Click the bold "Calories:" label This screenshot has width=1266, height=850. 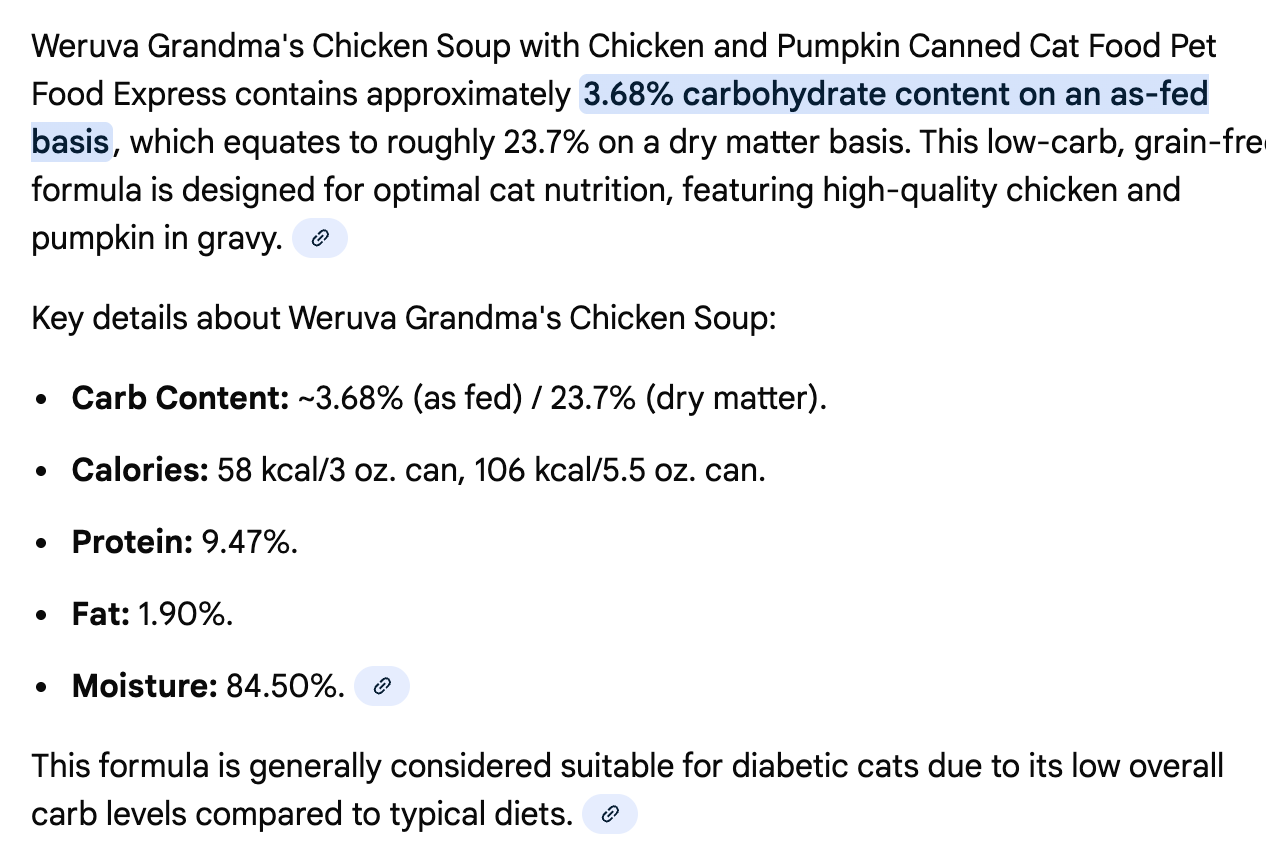point(140,470)
